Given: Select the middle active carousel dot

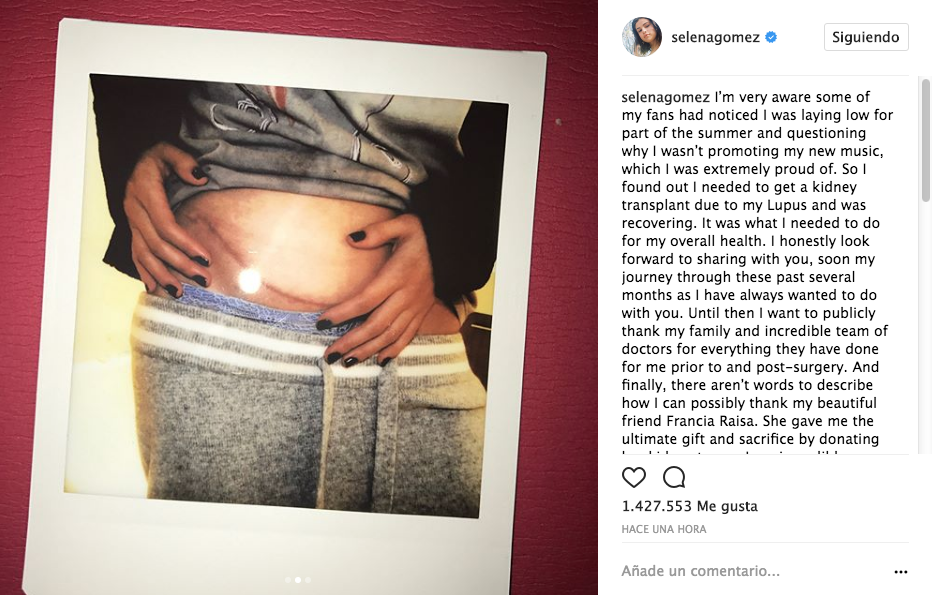Looking at the screenshot, I should pos(298,580).
